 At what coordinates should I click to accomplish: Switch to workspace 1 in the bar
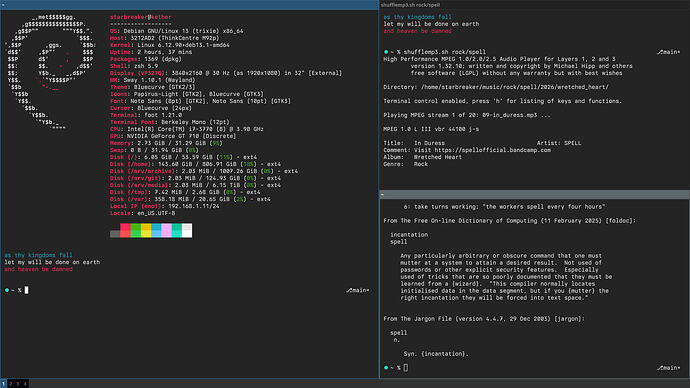4,384
